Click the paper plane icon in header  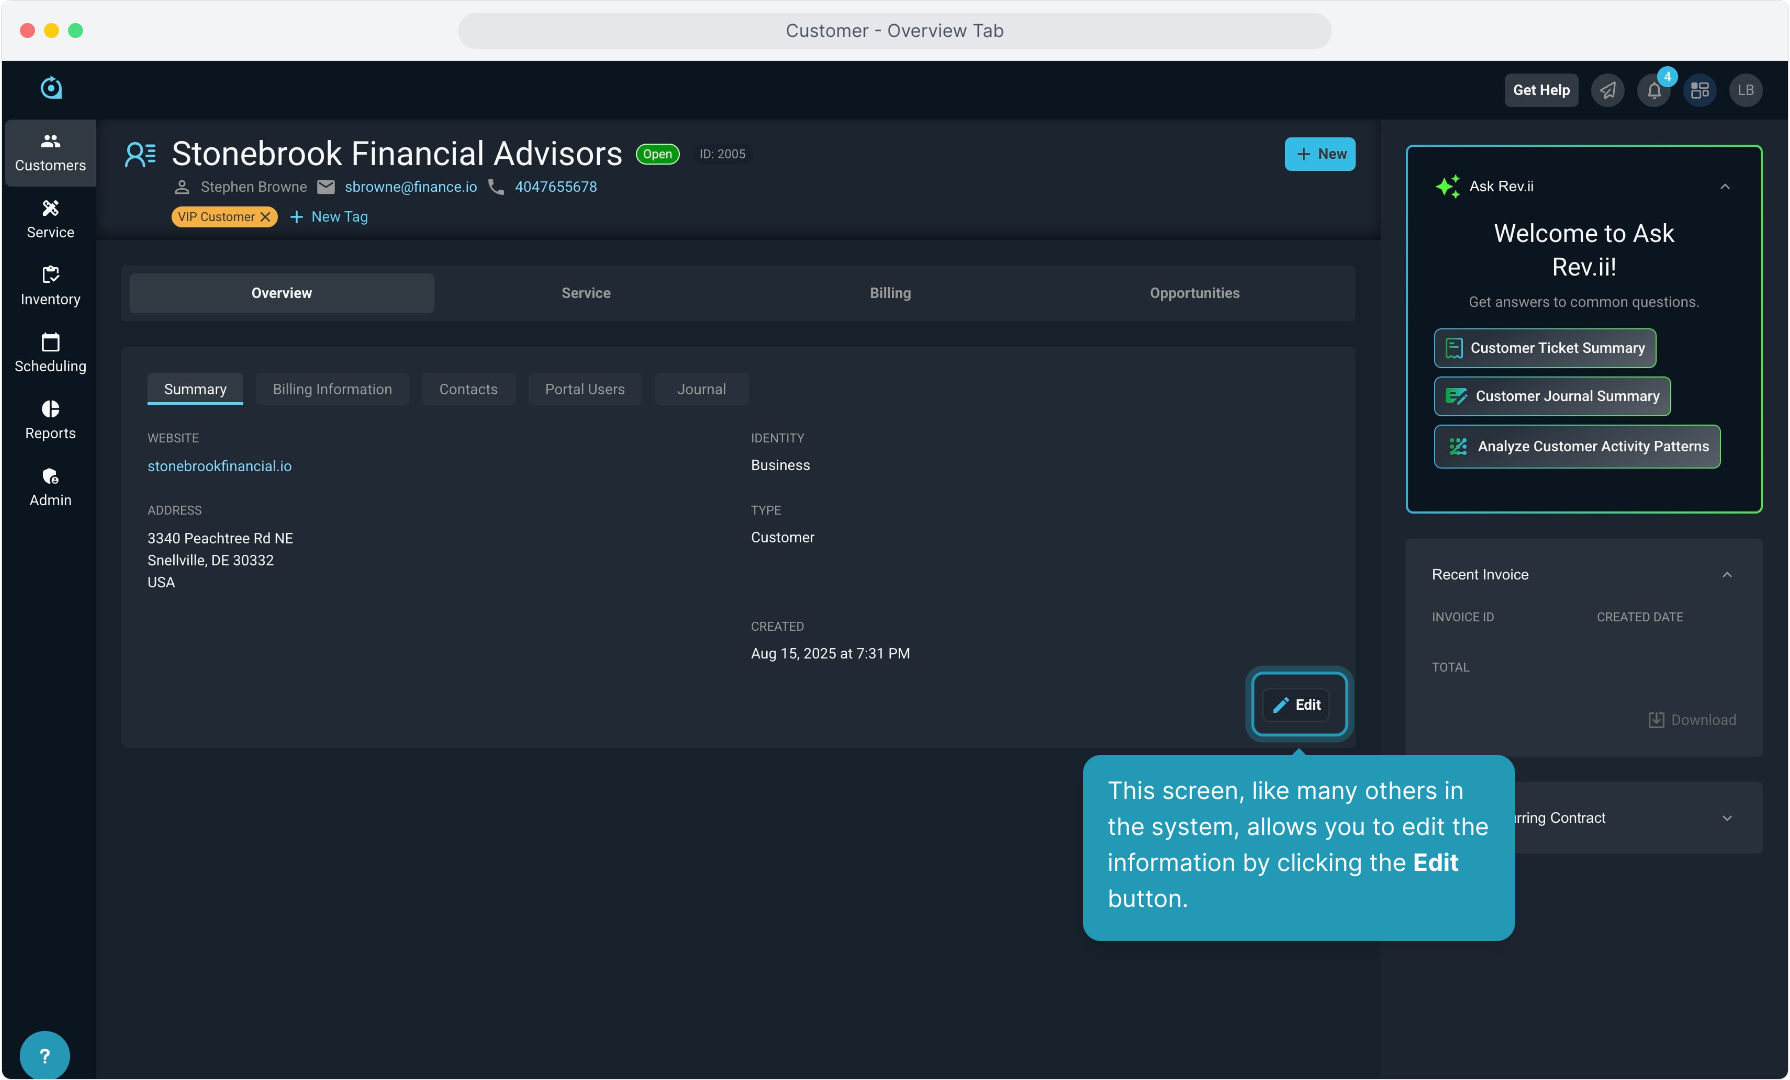1608,91
